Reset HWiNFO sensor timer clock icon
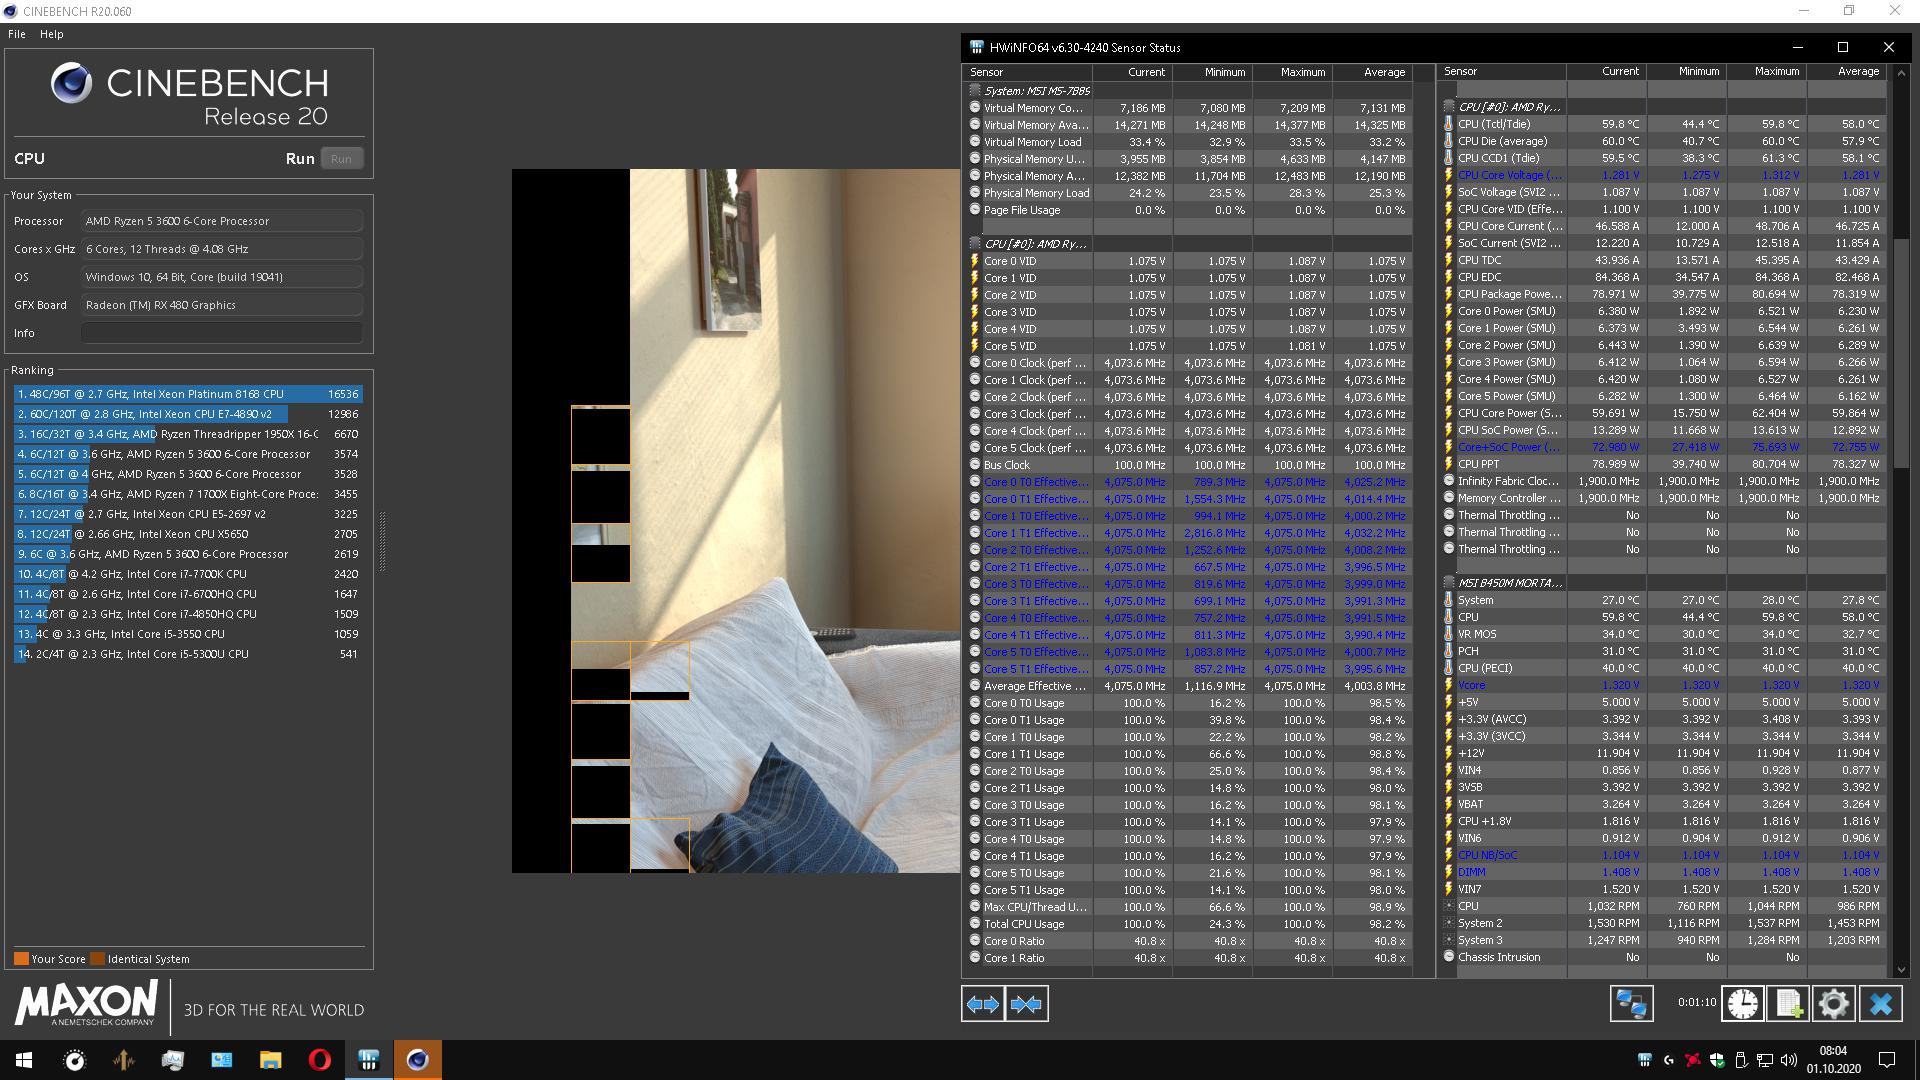The height and width of the screenshot is (1080, 1920). coord(1742,1004)
